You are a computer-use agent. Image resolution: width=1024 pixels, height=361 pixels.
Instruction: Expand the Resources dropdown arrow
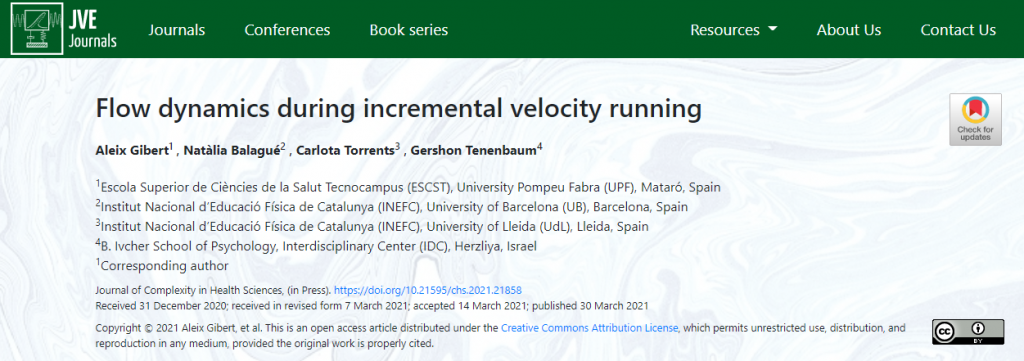point(773,29)
